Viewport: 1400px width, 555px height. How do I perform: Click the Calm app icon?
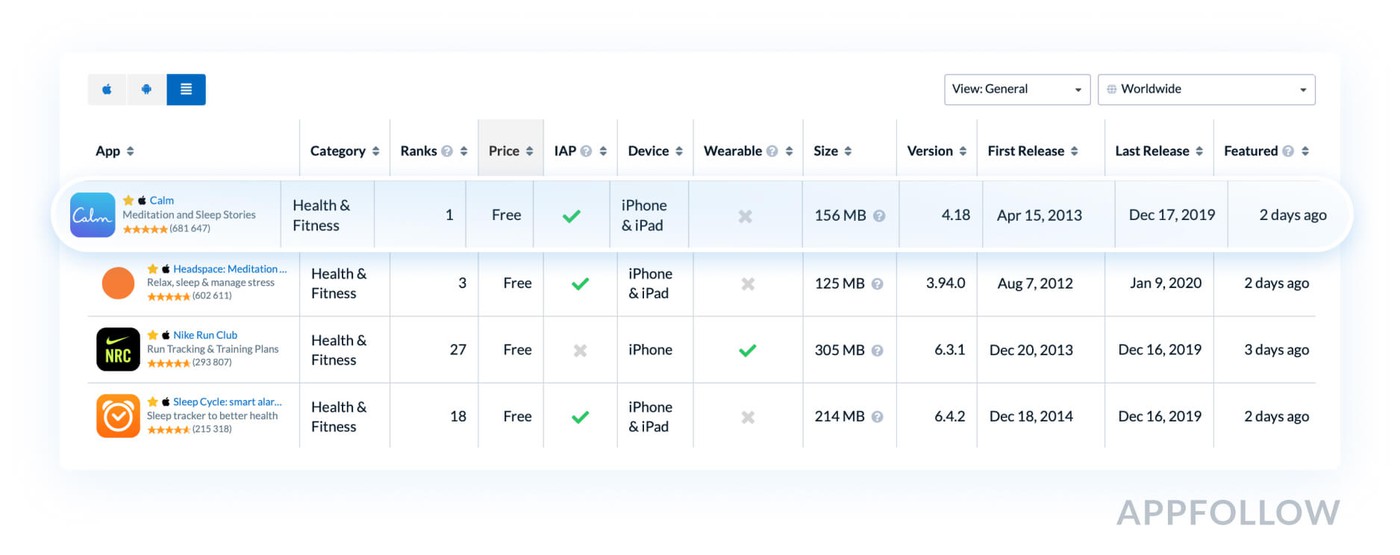(92, 215)
